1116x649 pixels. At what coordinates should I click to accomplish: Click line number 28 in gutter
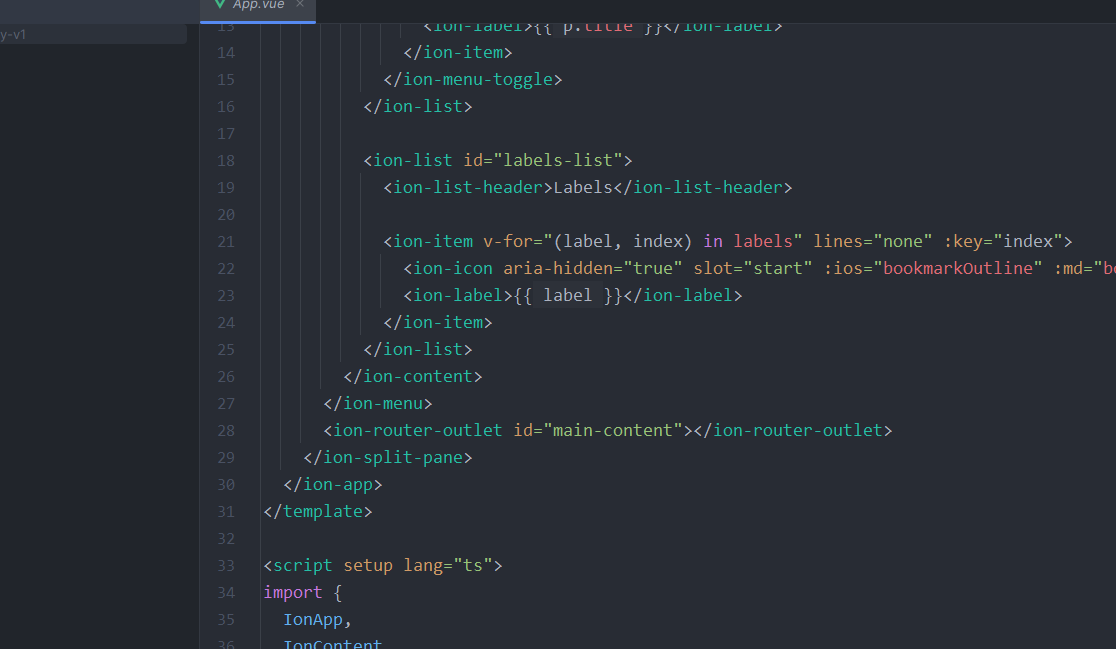click(226, 431)
